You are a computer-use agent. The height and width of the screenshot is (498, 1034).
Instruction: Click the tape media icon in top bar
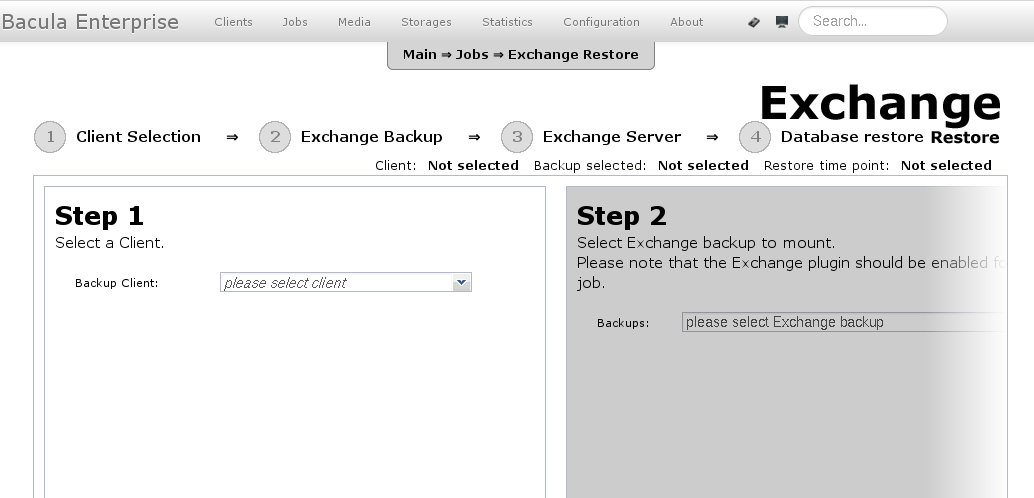(754, 22)
